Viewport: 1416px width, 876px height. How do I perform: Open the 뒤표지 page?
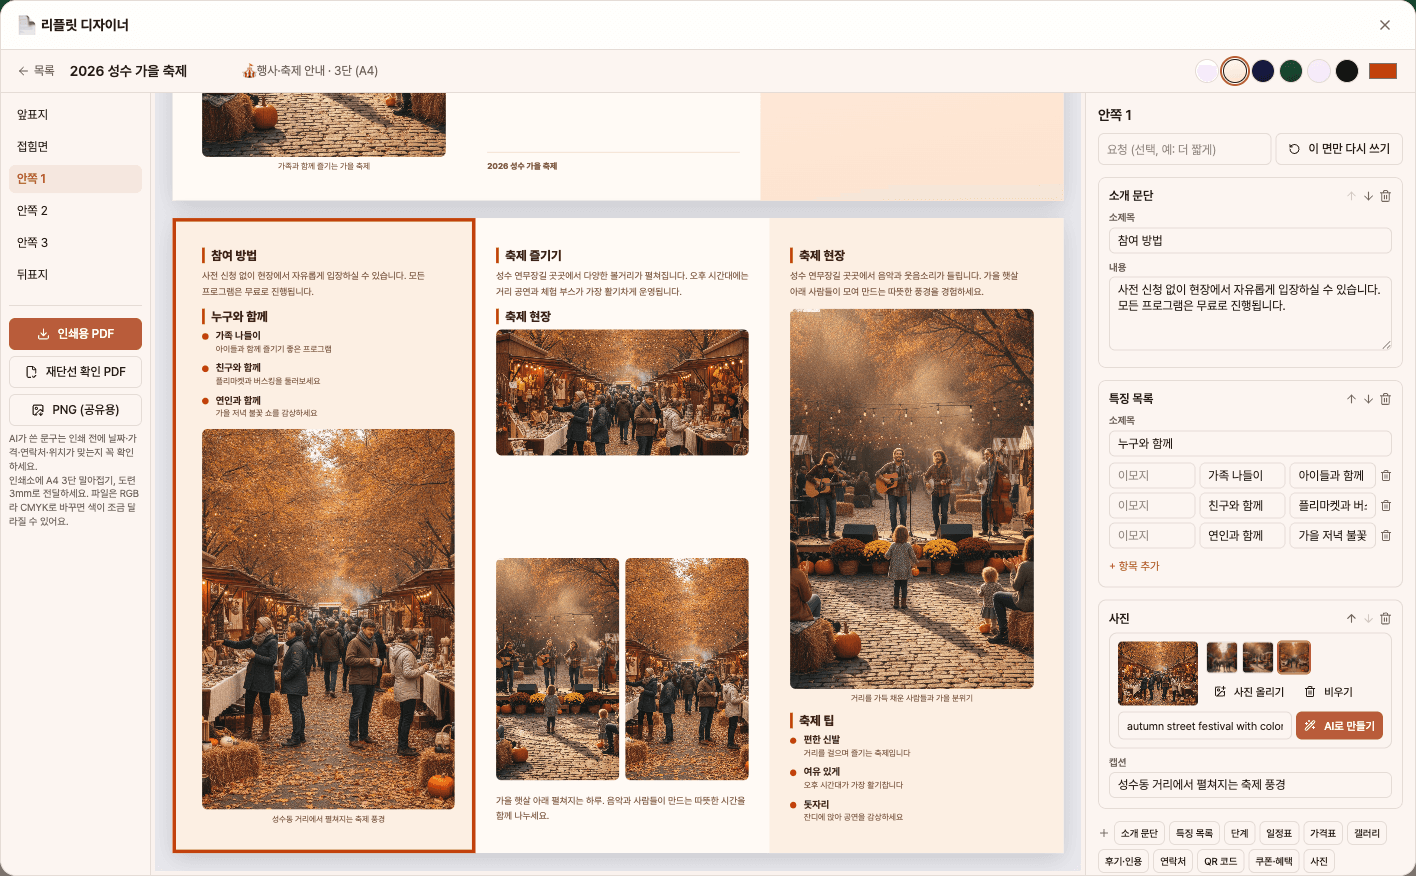pyautogui.click(x=75, y=275)
